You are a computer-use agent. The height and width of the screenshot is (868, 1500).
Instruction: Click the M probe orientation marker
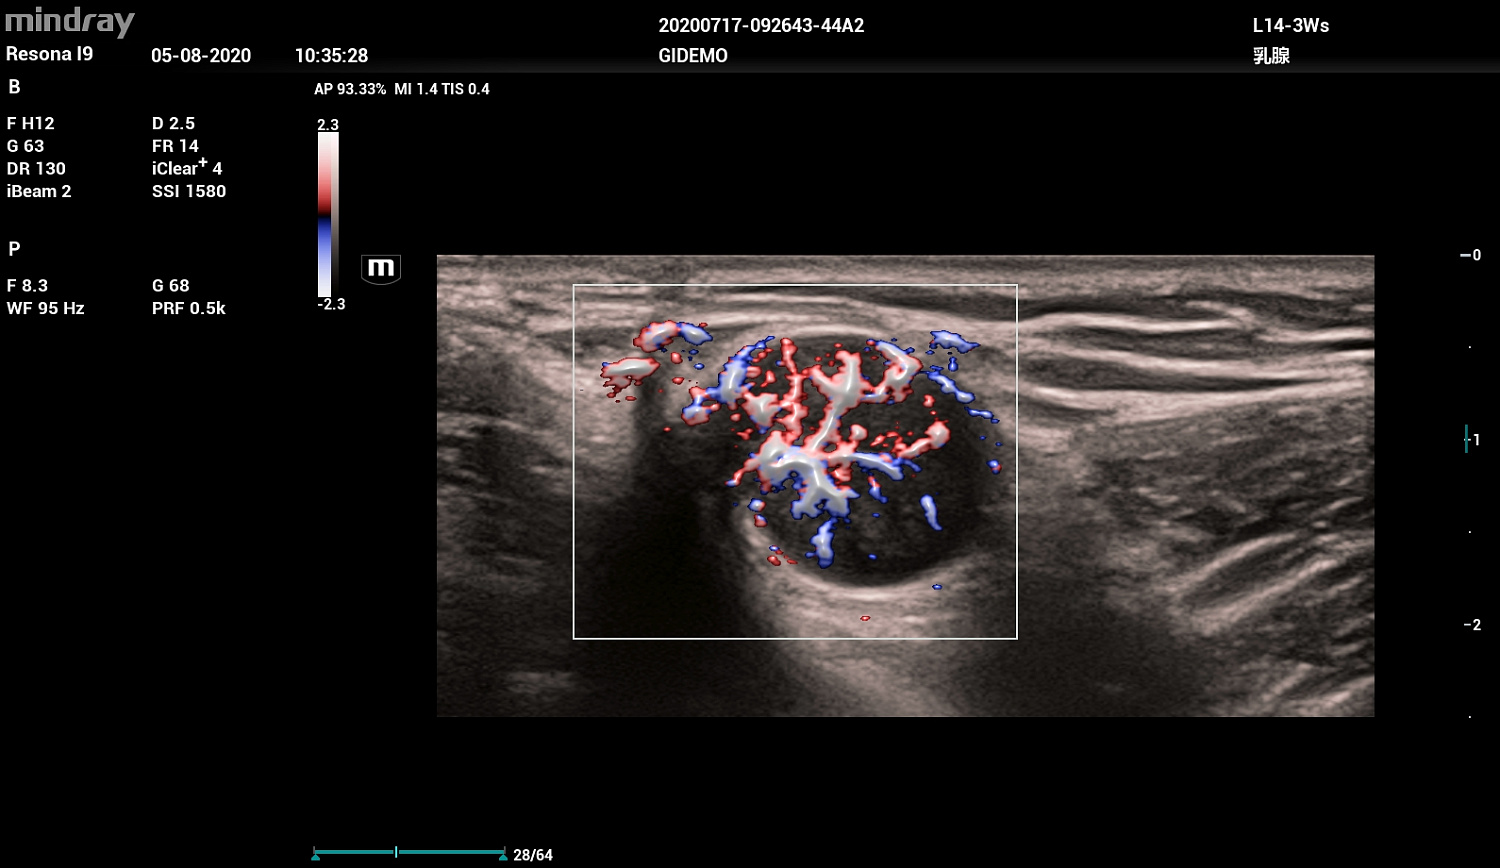tap(381, 268)
